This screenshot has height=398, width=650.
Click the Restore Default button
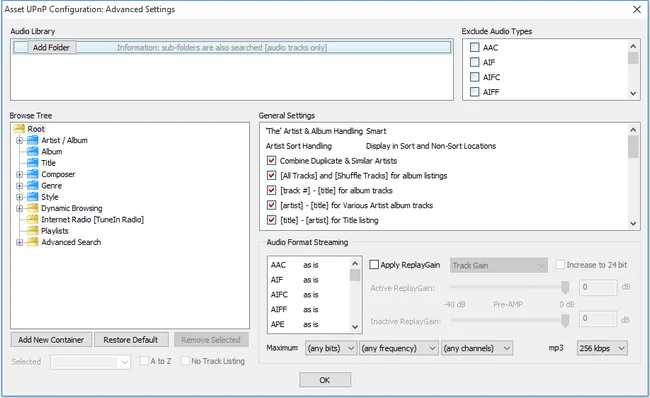click(x=131, y=340)
